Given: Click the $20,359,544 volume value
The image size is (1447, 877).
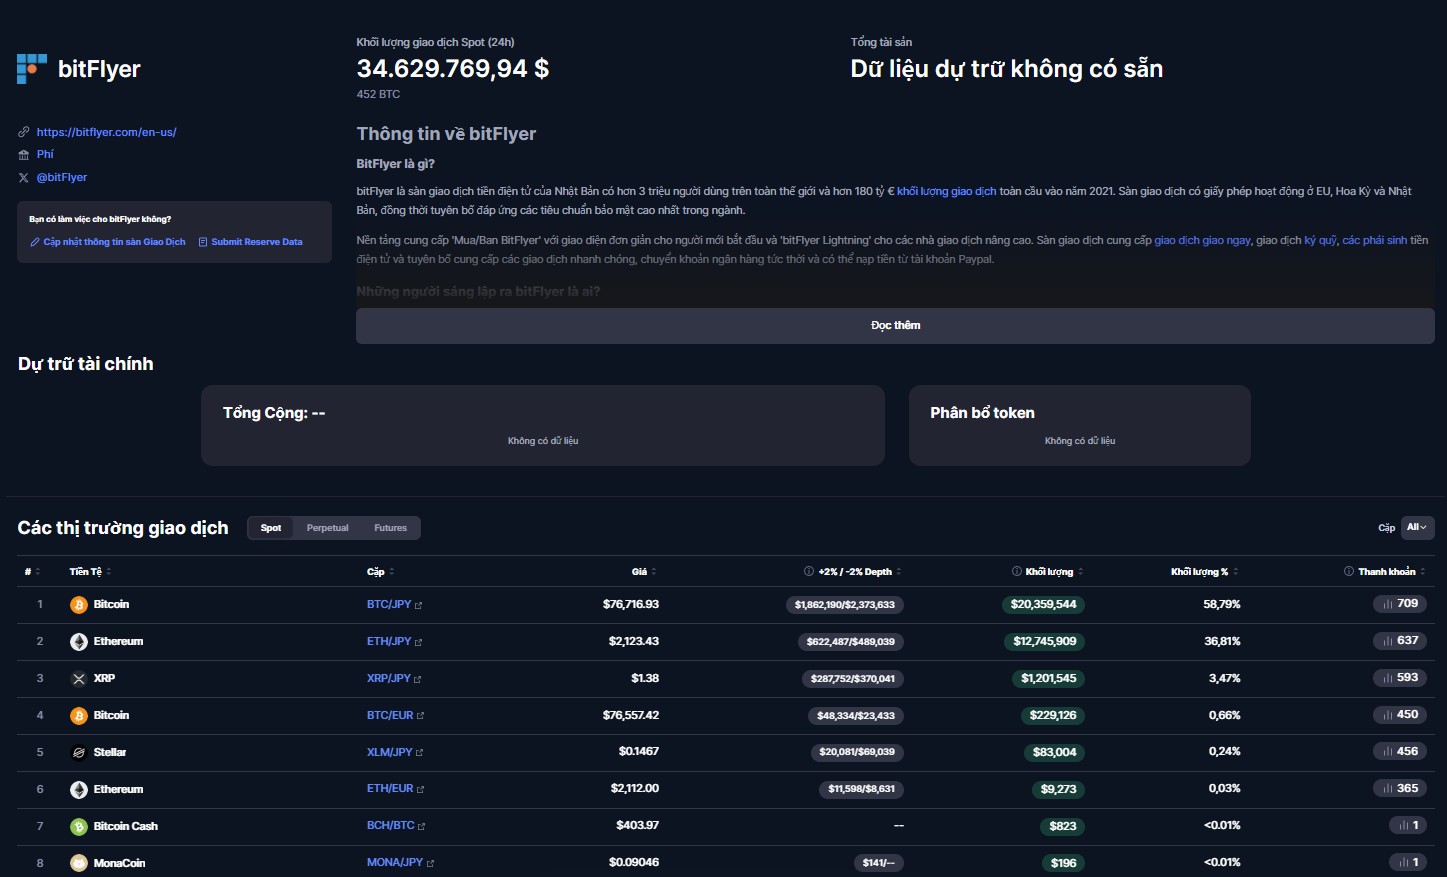Looking at the screenshot, I should pos(1043,605).
